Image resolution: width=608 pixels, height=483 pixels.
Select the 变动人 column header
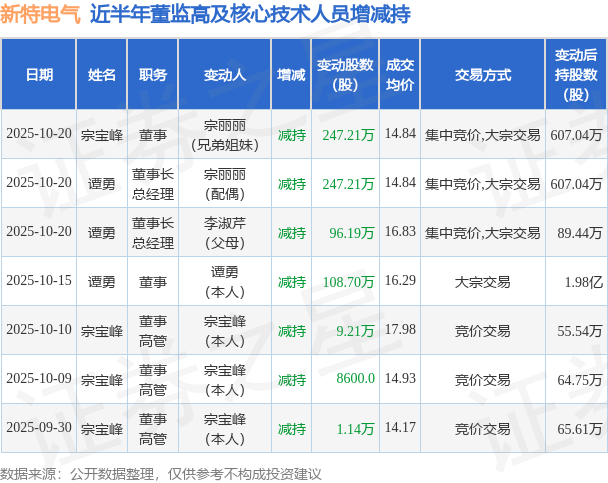point(225,74)
